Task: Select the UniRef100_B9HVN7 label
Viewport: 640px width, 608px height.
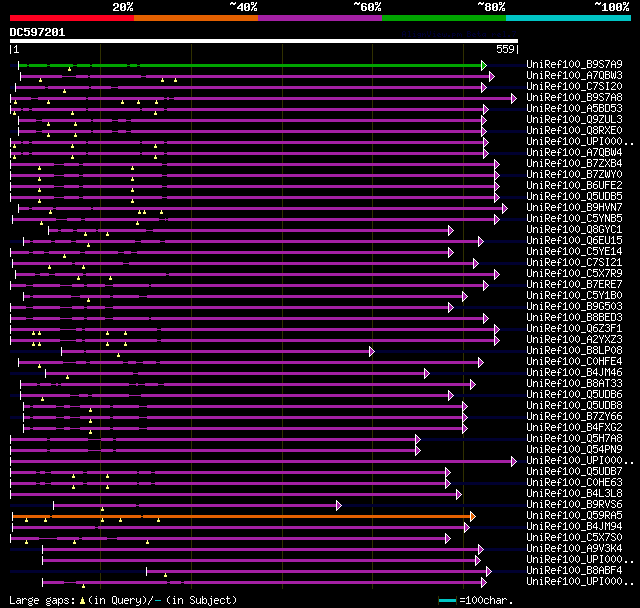Action: point(574,207)
